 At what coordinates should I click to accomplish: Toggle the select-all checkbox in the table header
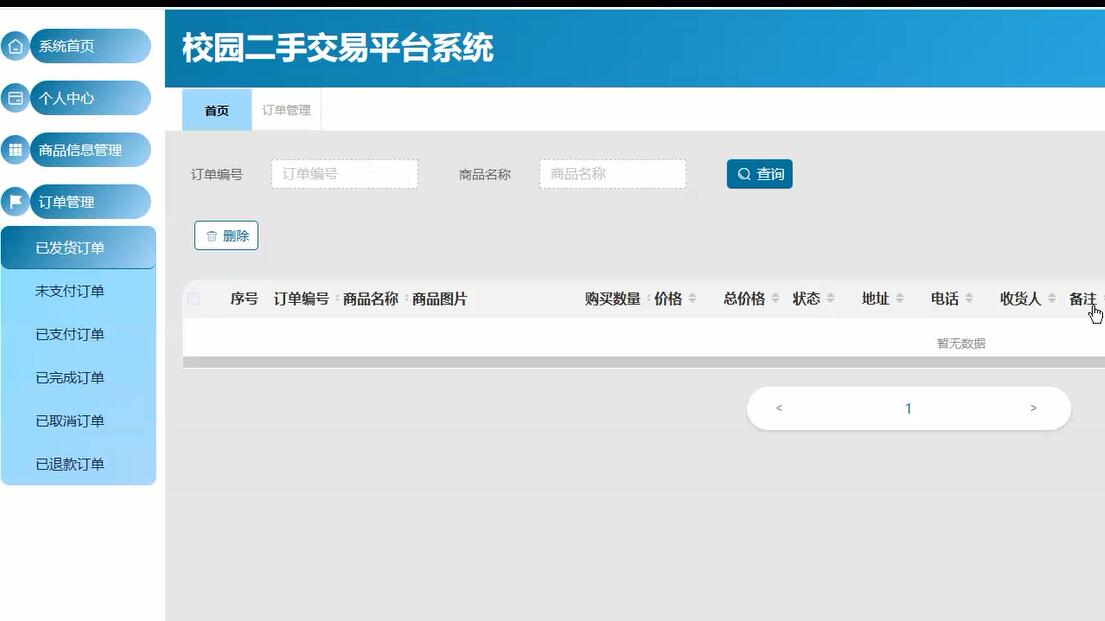pyautogui.click(x=193, y=298)
